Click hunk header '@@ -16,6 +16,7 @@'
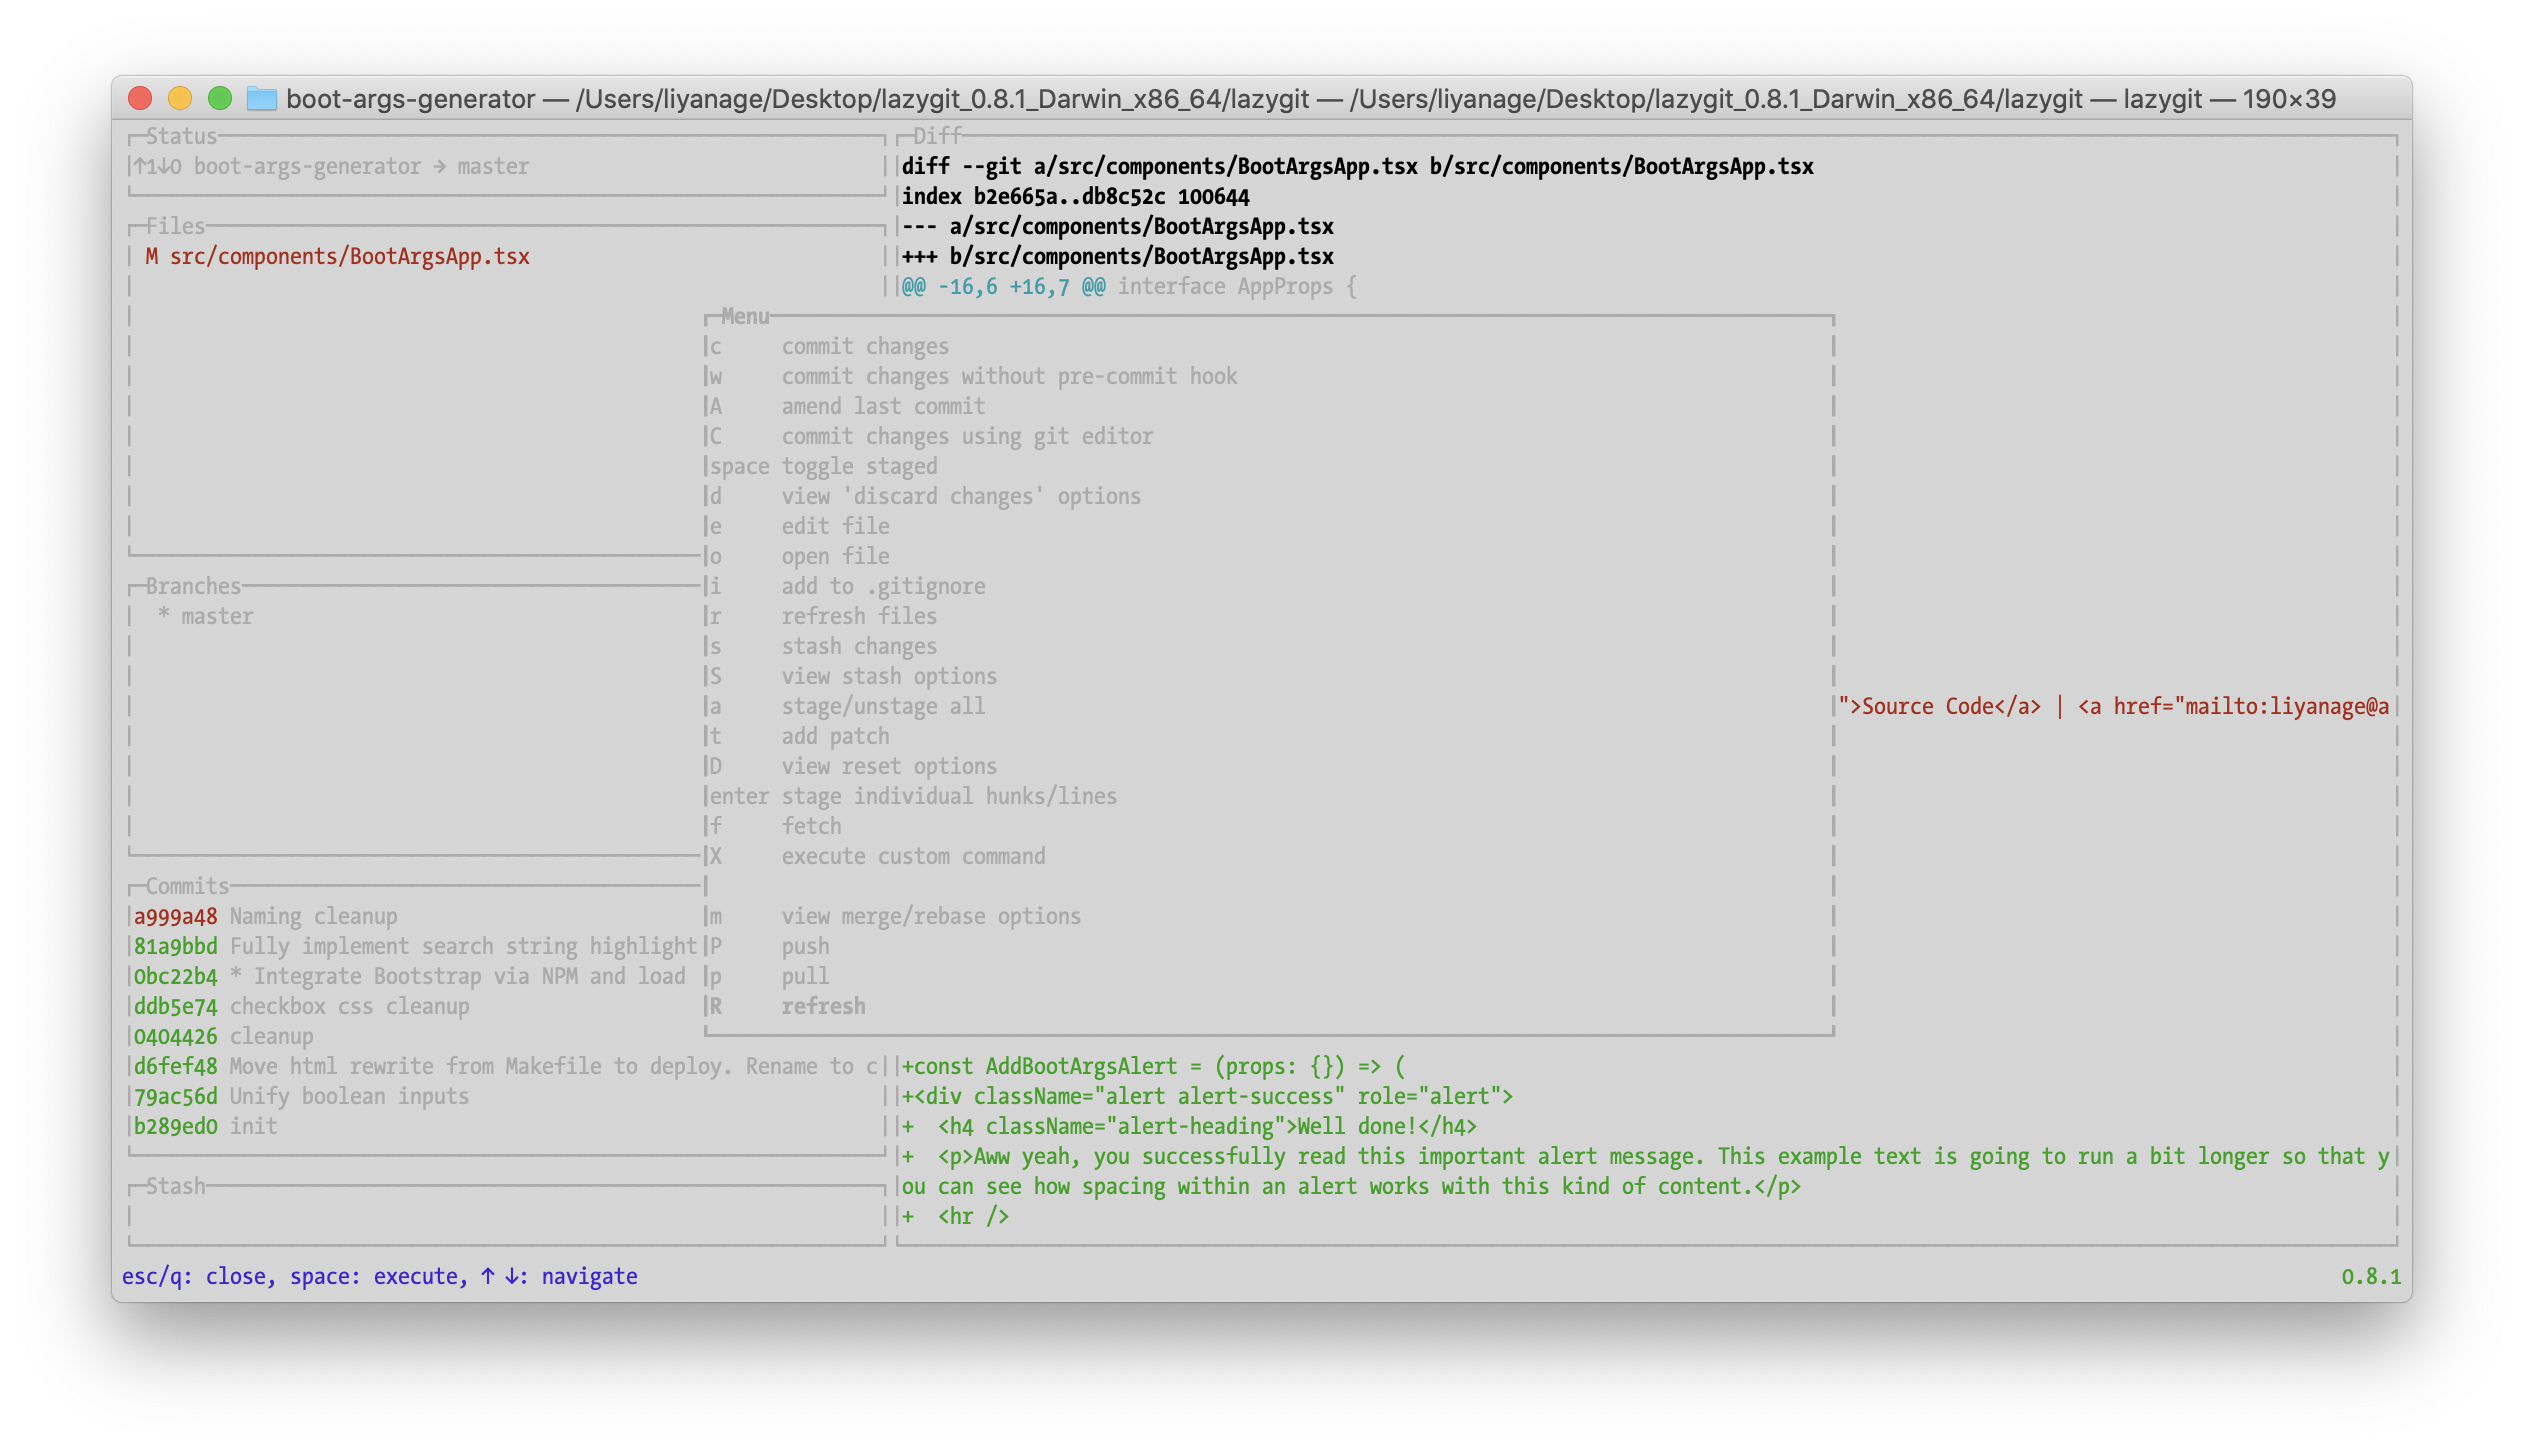The image size is (2524, 1450). pos(1003,286)
